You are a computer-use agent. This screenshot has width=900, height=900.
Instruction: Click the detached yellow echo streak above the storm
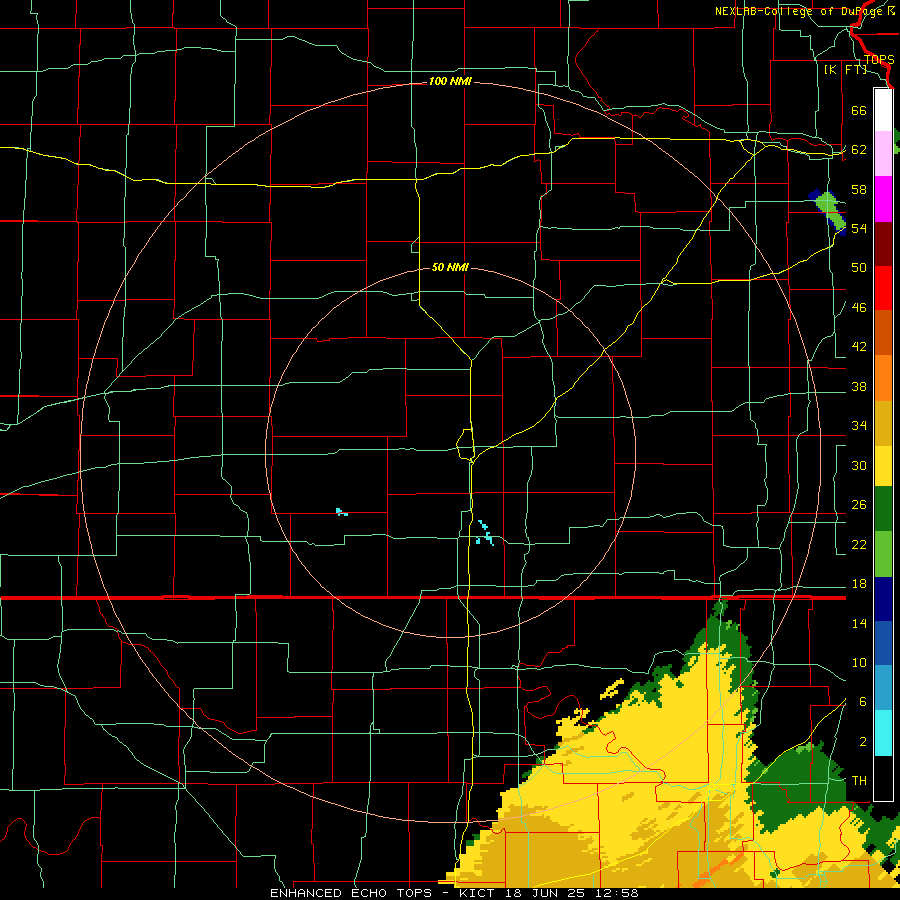pyautogui.click(x=612, y=689)
